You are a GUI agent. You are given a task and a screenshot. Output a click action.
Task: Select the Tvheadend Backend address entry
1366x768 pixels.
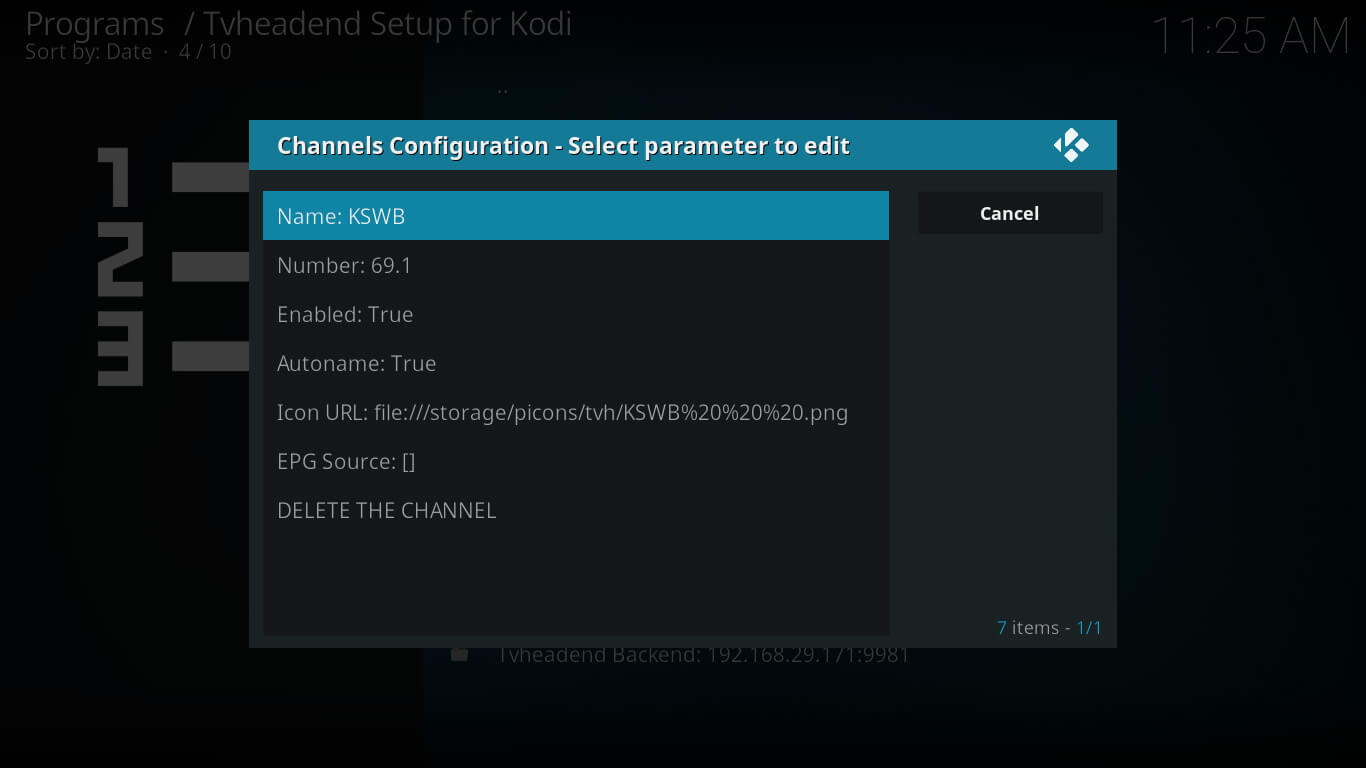[703, 656]
